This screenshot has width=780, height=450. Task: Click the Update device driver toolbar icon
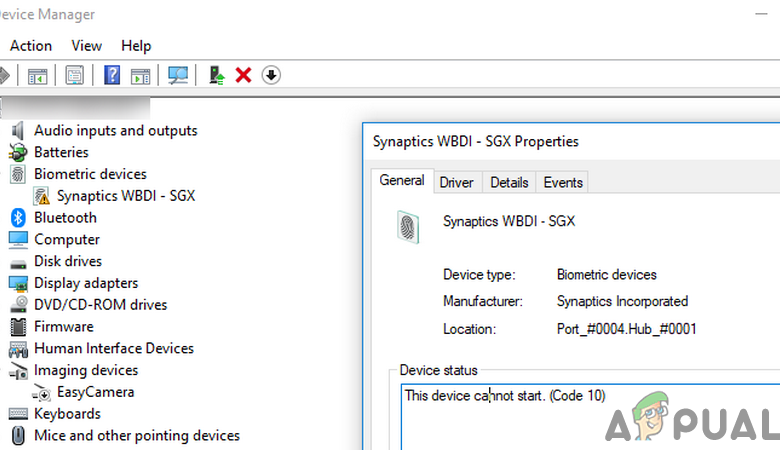tap(216, 75)
